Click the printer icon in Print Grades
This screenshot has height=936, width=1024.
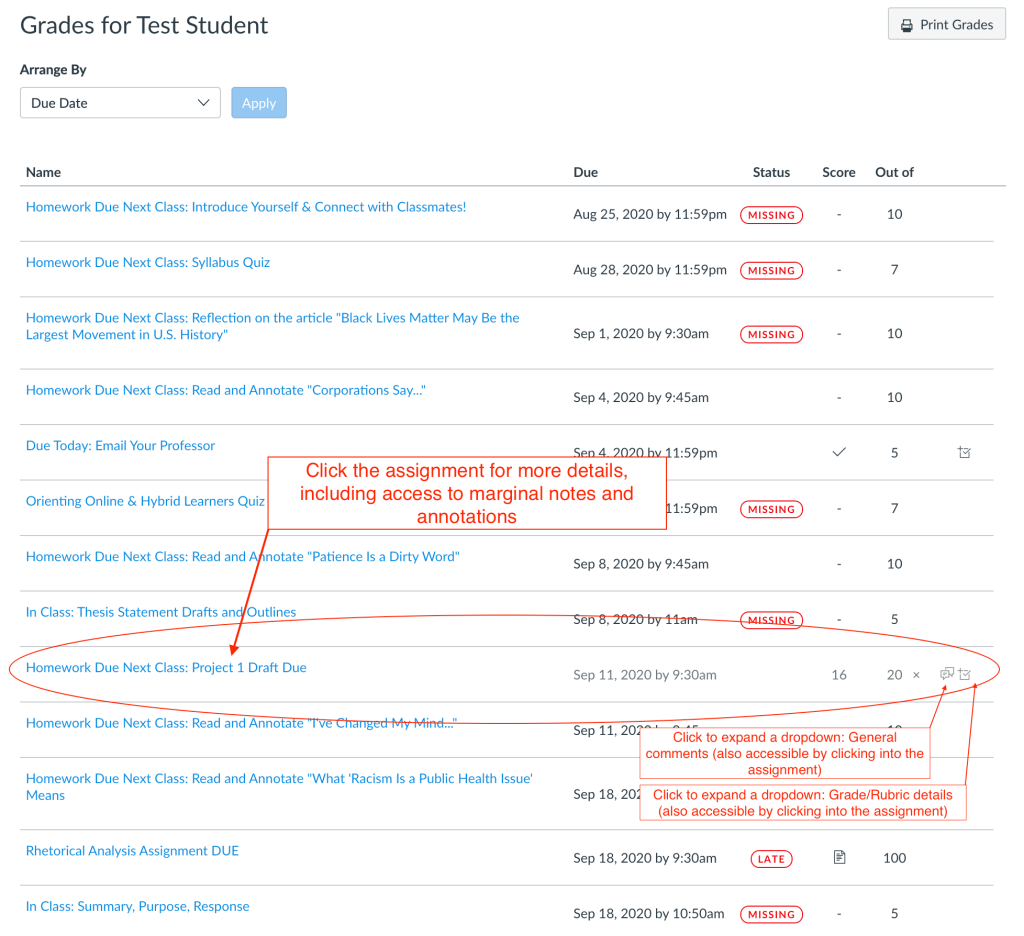point(907,25)
